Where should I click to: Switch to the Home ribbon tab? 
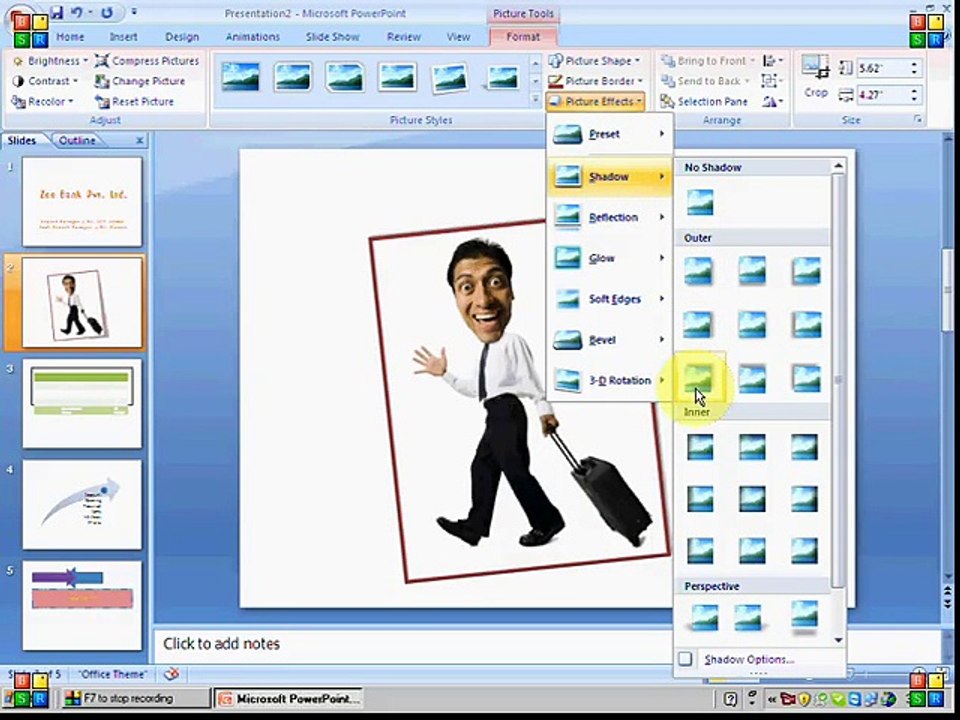pos(70,37)
